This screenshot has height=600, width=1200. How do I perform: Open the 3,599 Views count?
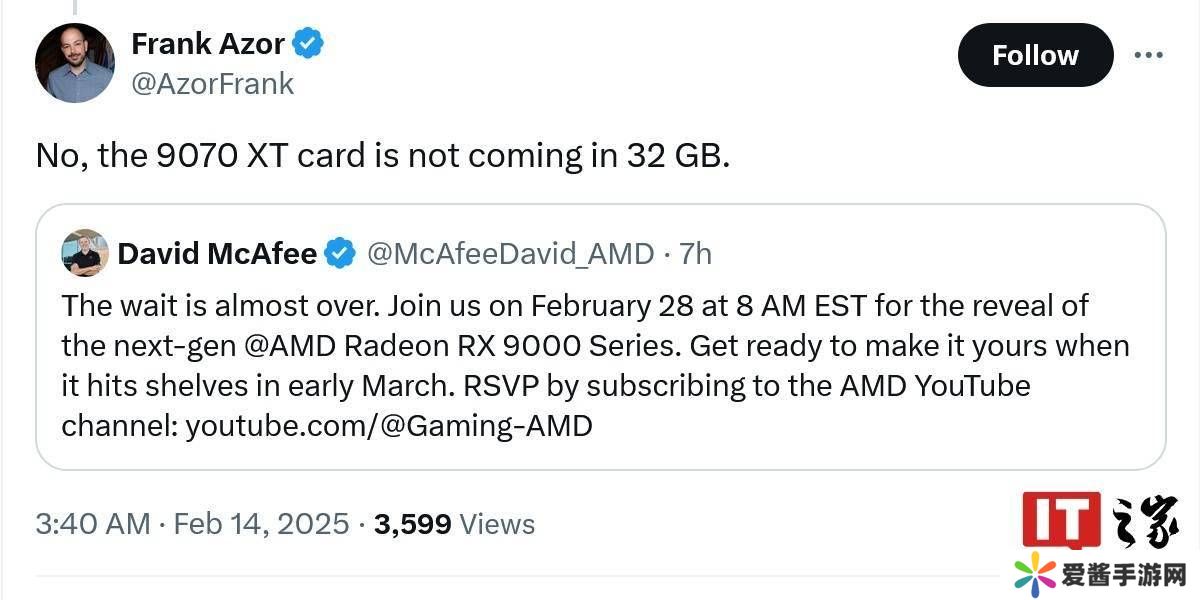point(454,524)
